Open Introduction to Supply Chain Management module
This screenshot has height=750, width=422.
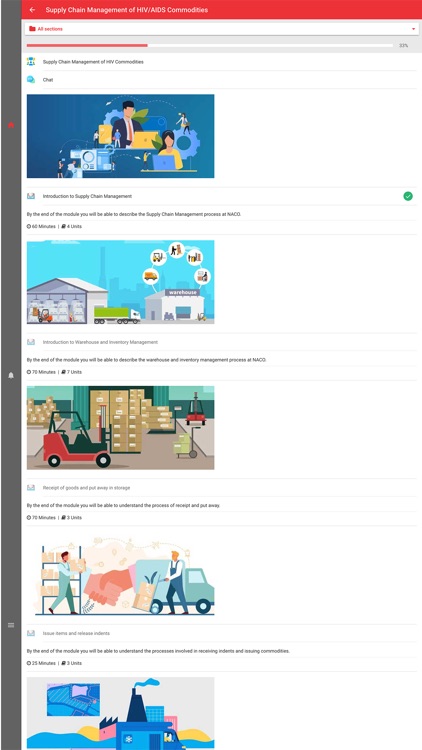click(x=87, y=196)
